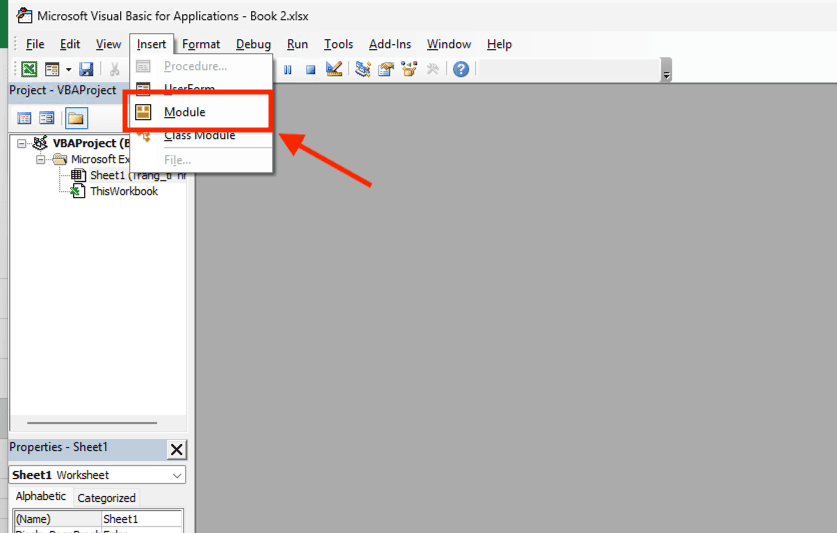
Task: Switch to the Alphabetic tab
Action: click(41, 496)
